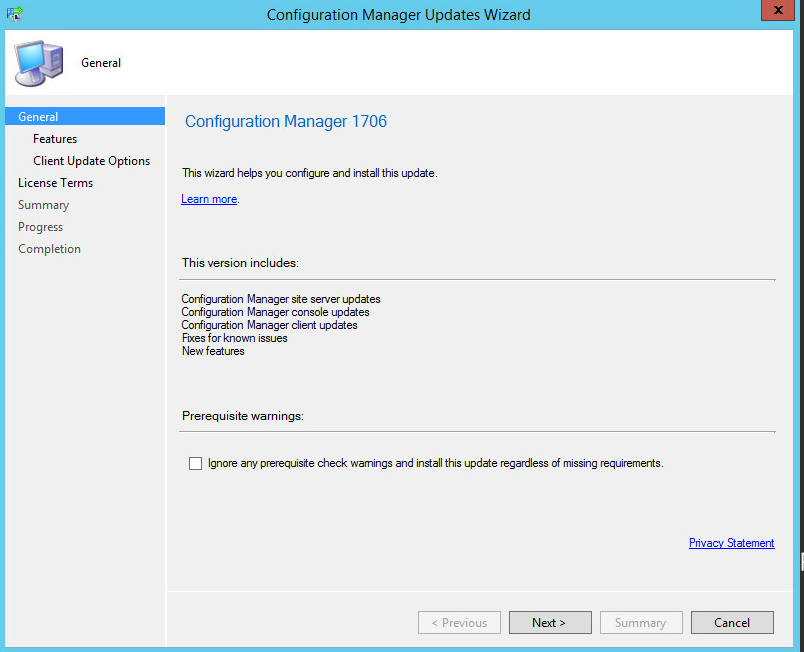Select Completion step in sidebar
The width and height of the screenshot is (804, 652).
[49, 249]
